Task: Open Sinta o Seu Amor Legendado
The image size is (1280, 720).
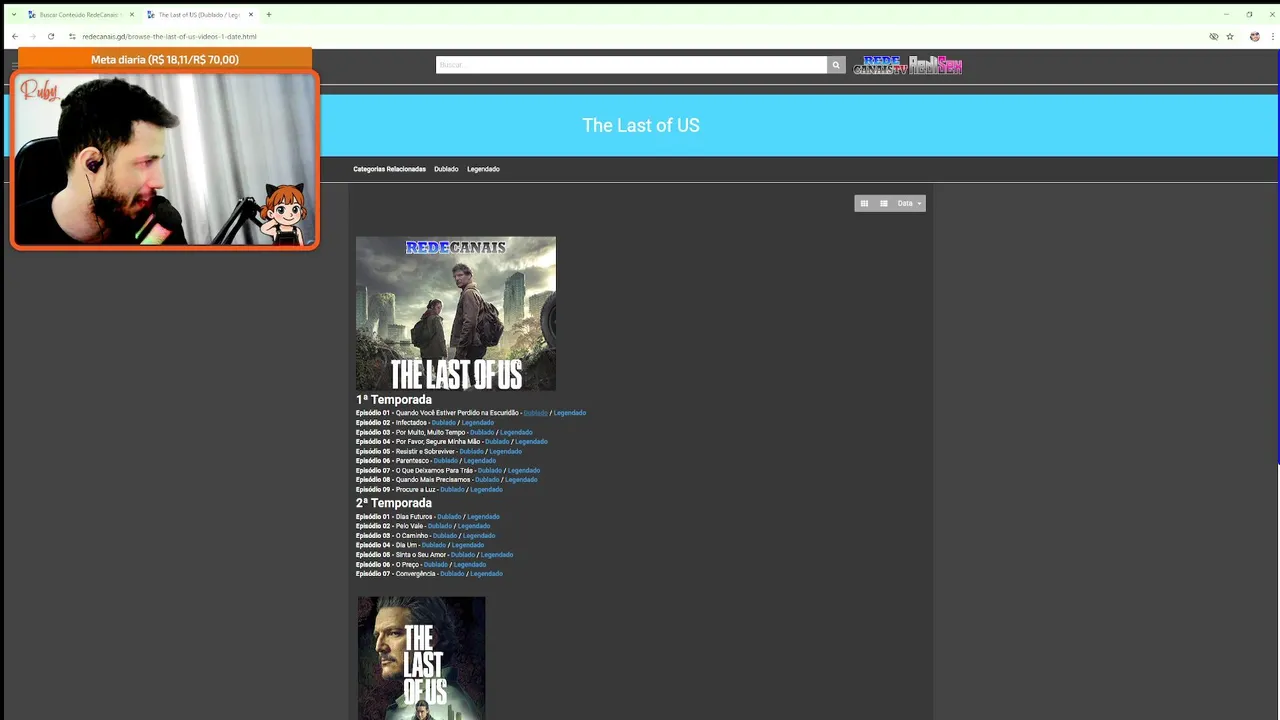Action: tap(497, 555)
